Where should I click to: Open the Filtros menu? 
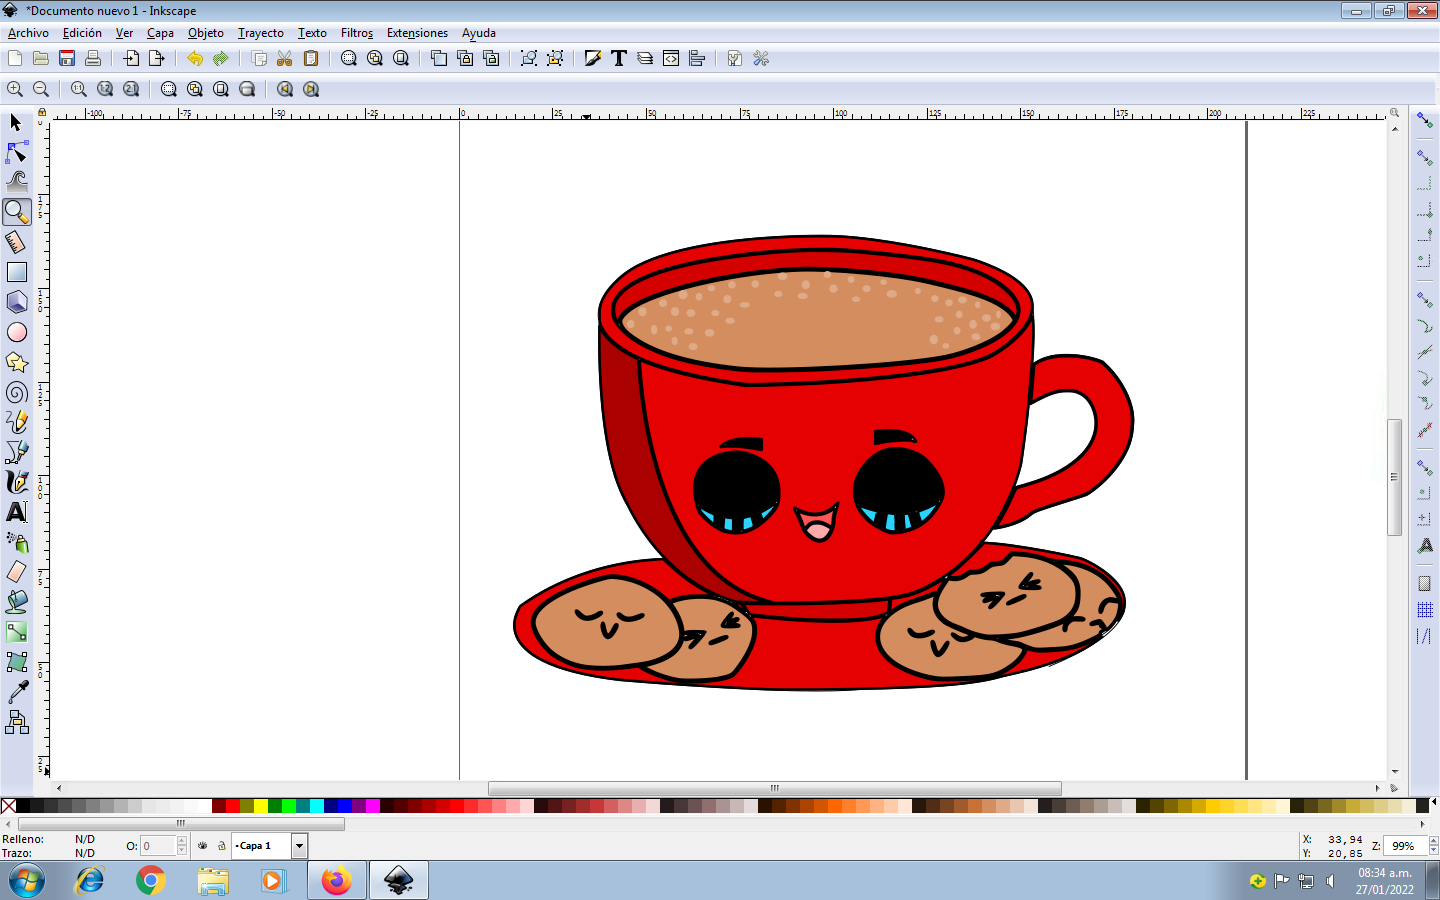[x=356, y=33]
